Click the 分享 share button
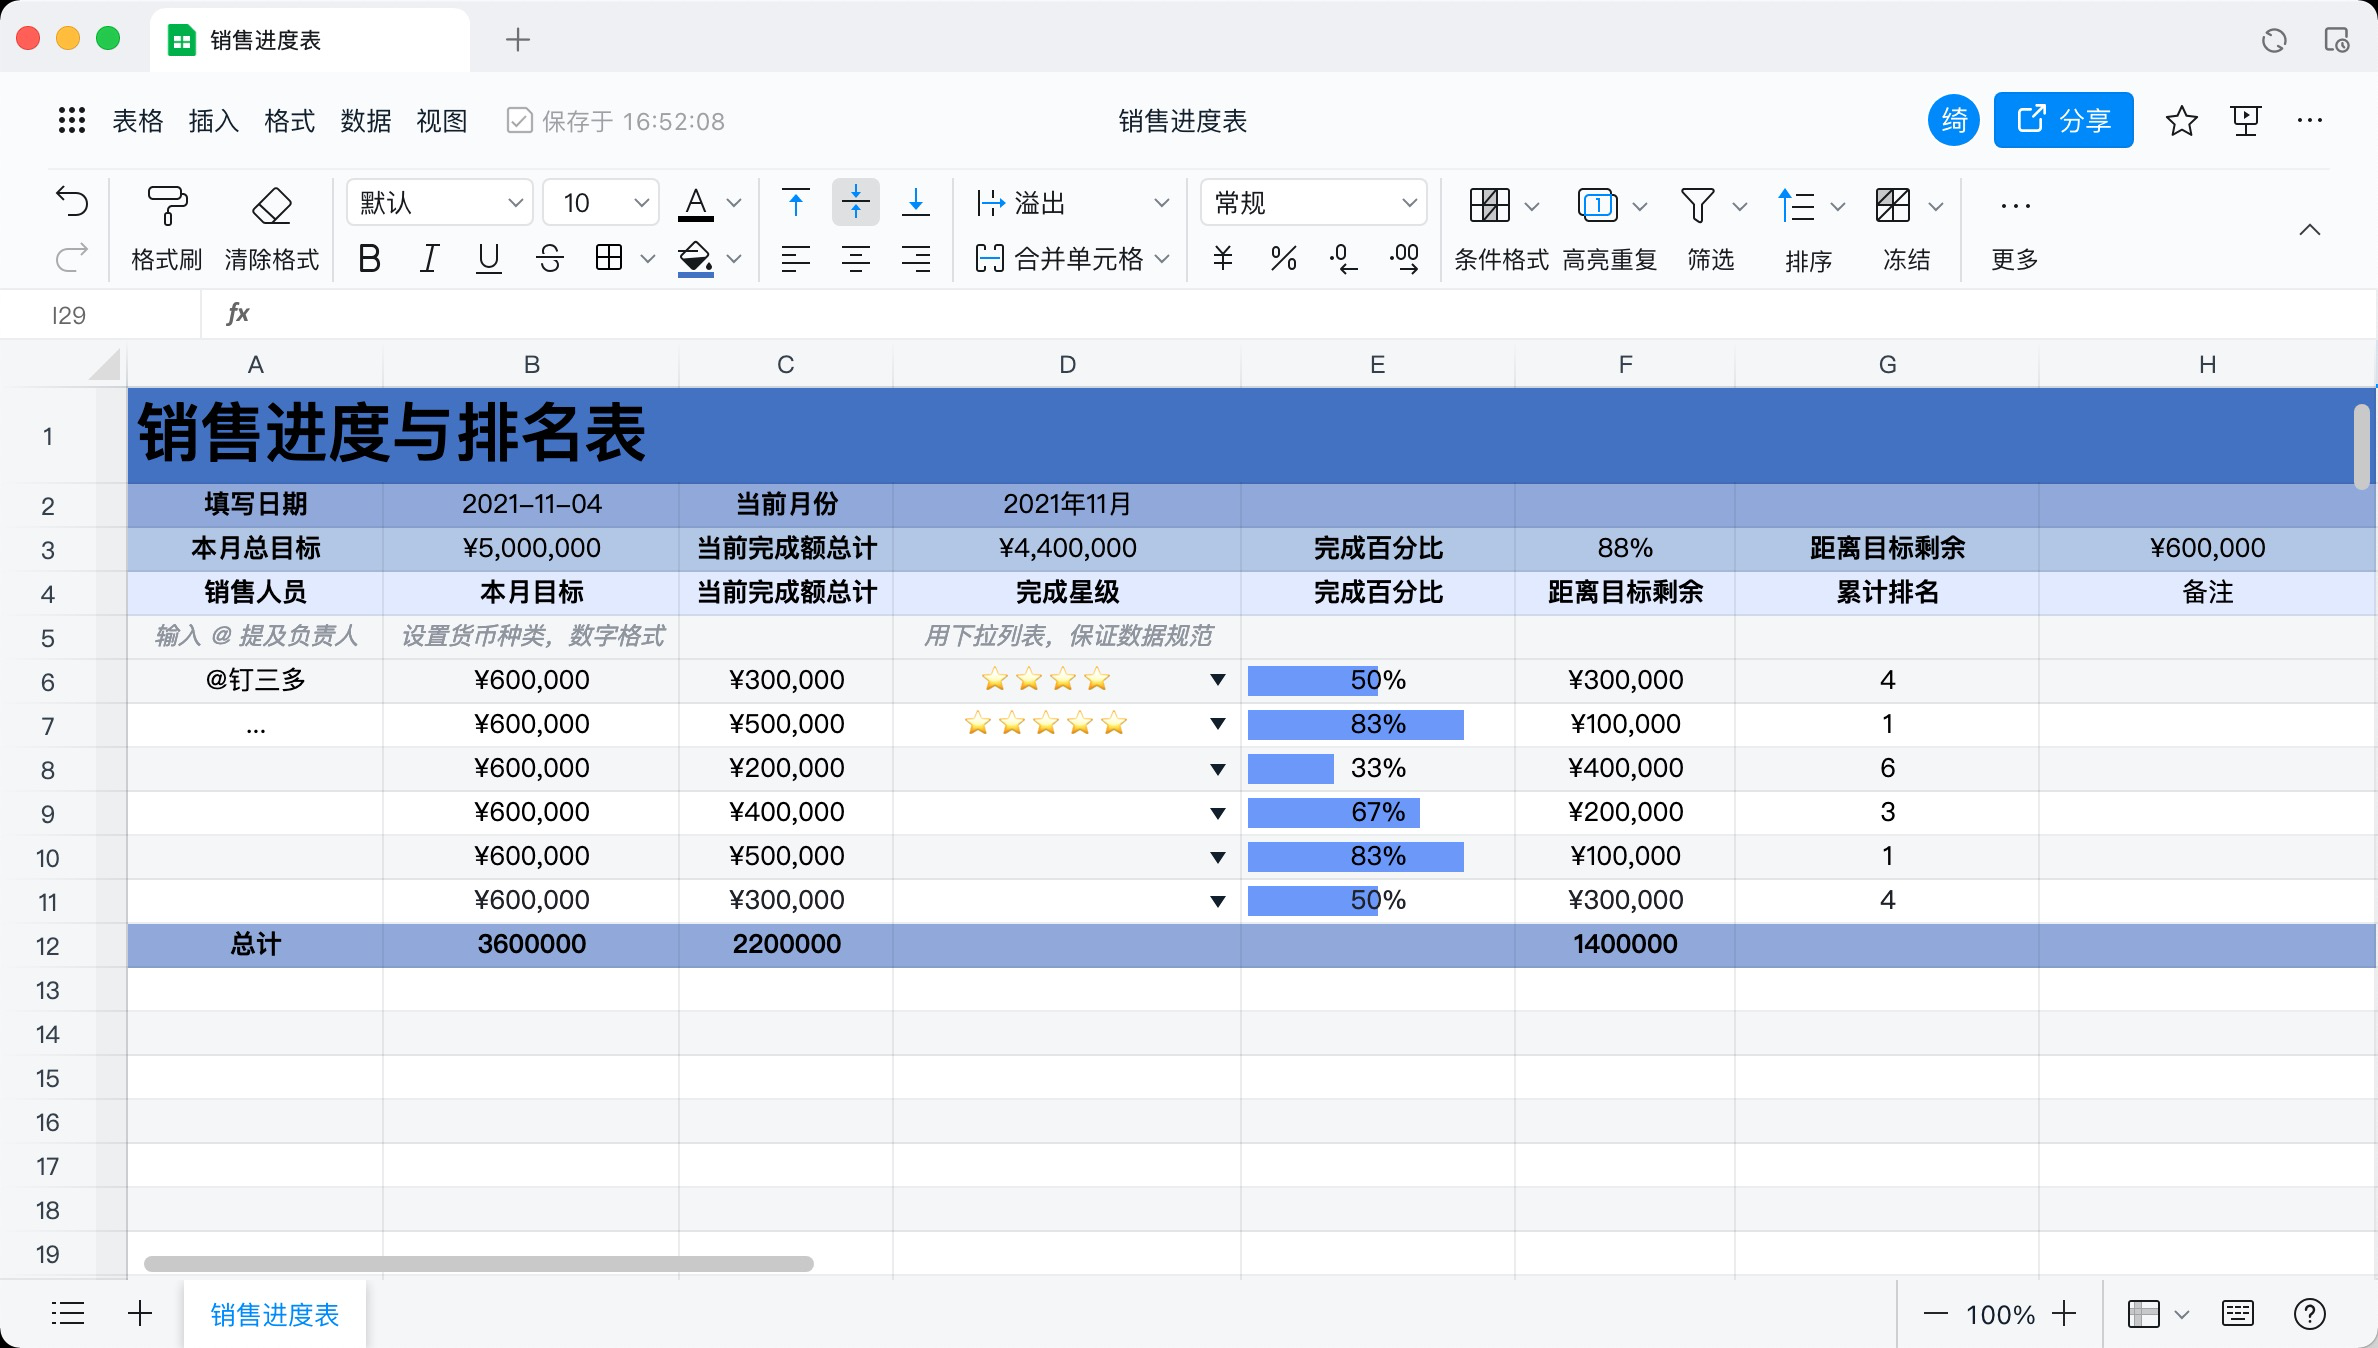This screenshot has width=2378, height=1348. coord(2062,119)
